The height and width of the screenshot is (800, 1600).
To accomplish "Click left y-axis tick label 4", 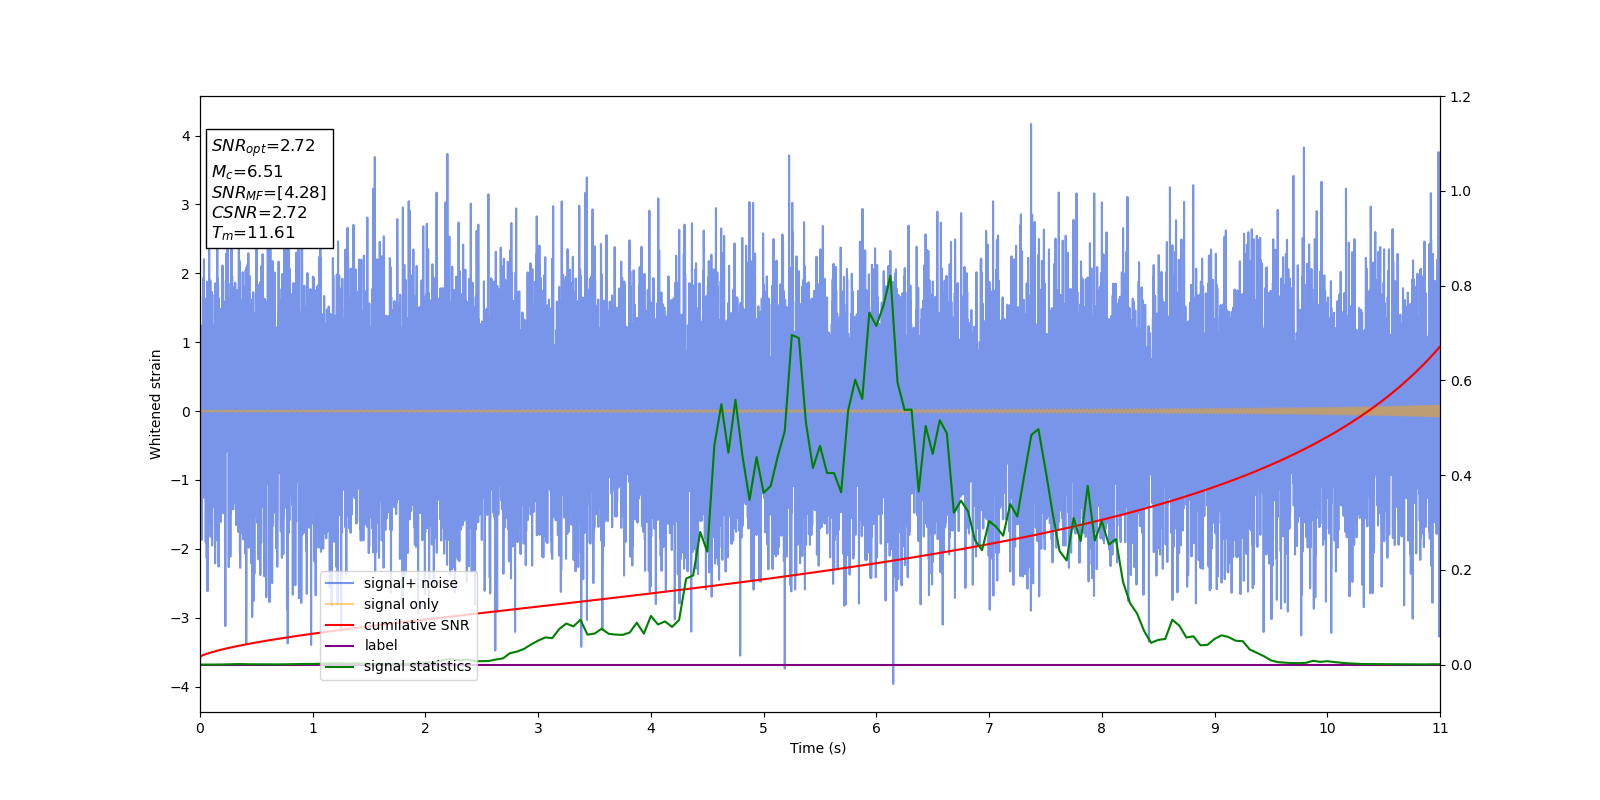I will pyautogui.click(x=185, y=136).
